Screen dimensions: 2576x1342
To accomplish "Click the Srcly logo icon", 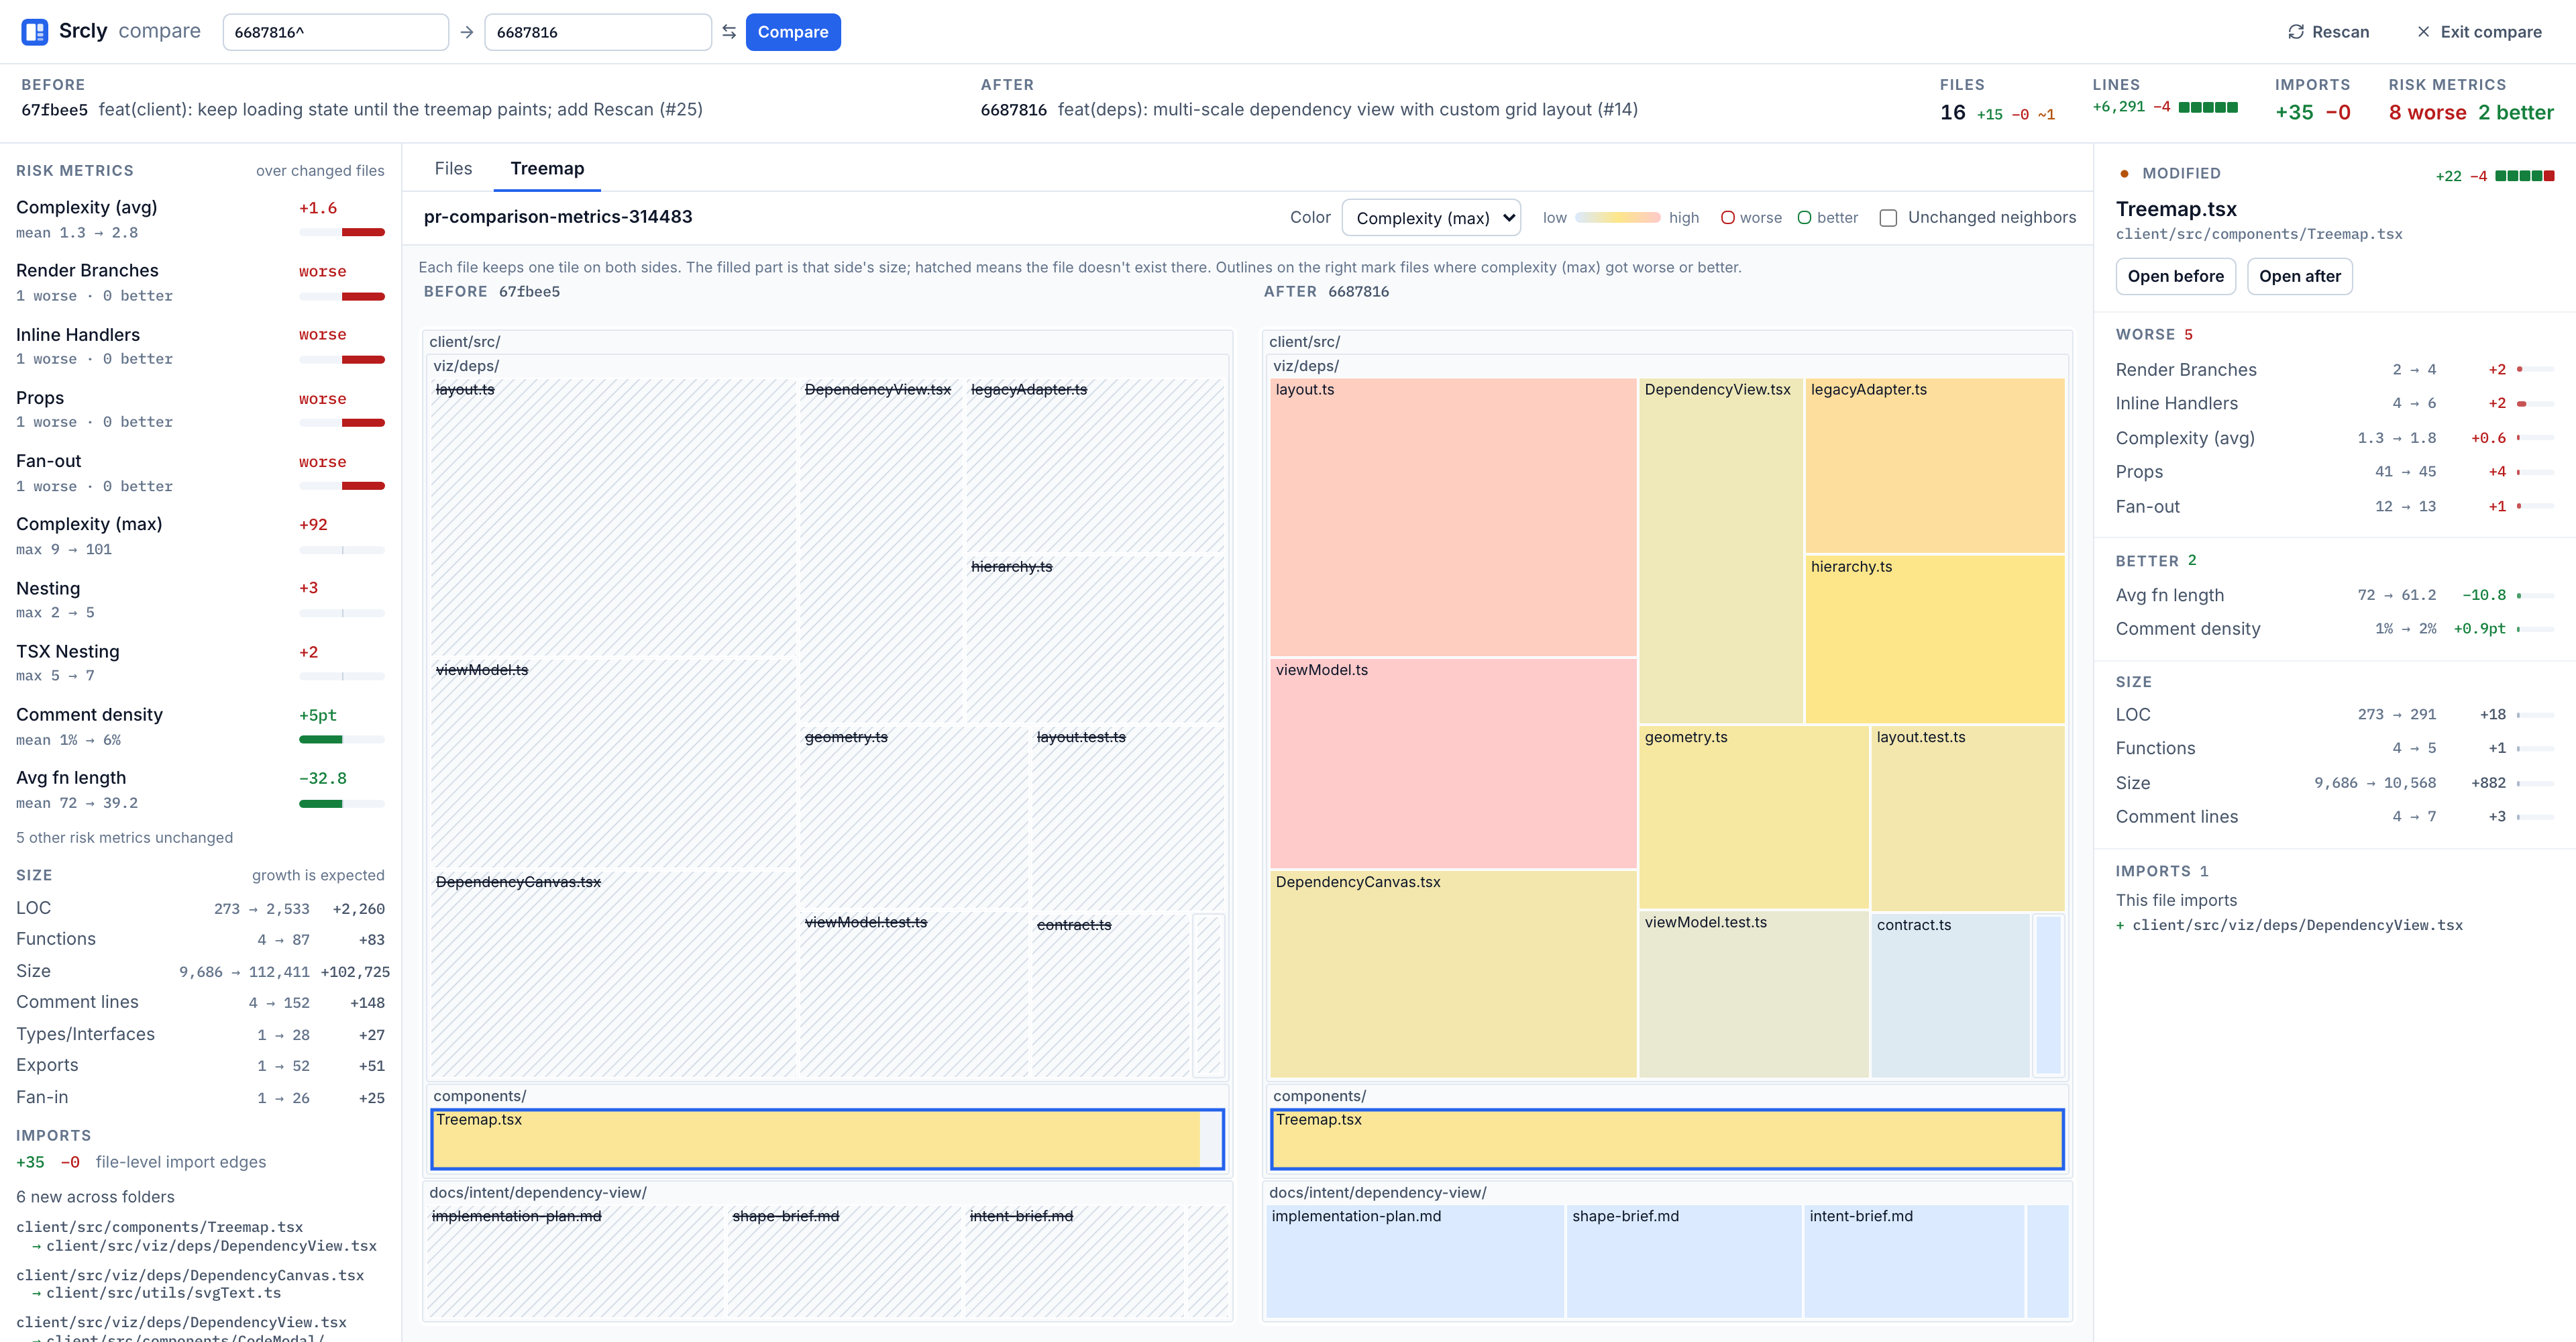I will [35, 32].
